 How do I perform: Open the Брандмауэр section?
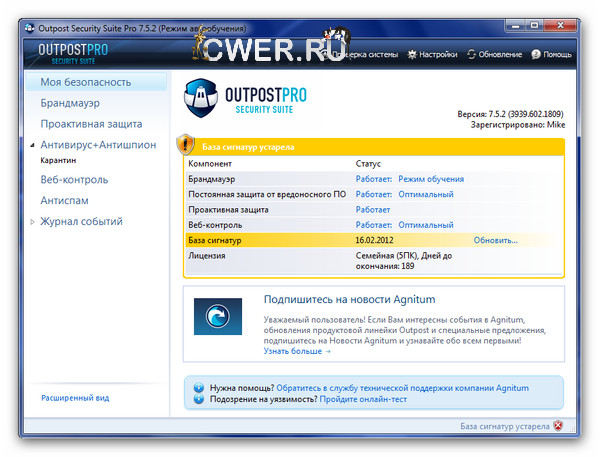coord(69,102)
